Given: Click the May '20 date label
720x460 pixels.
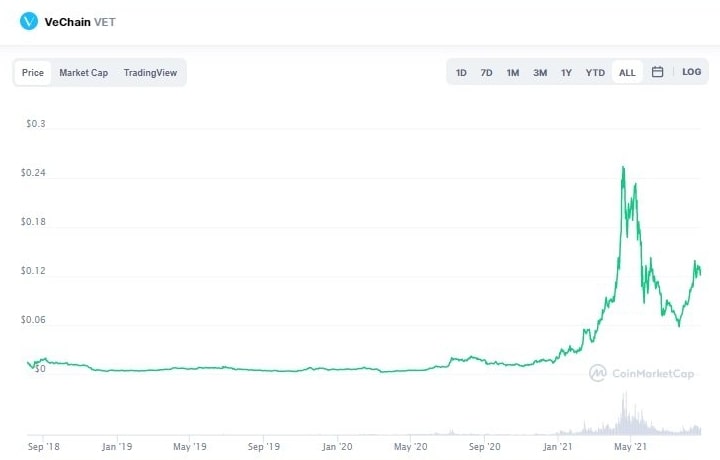Looking at the screenshot, I should click(x=411, y=447).
